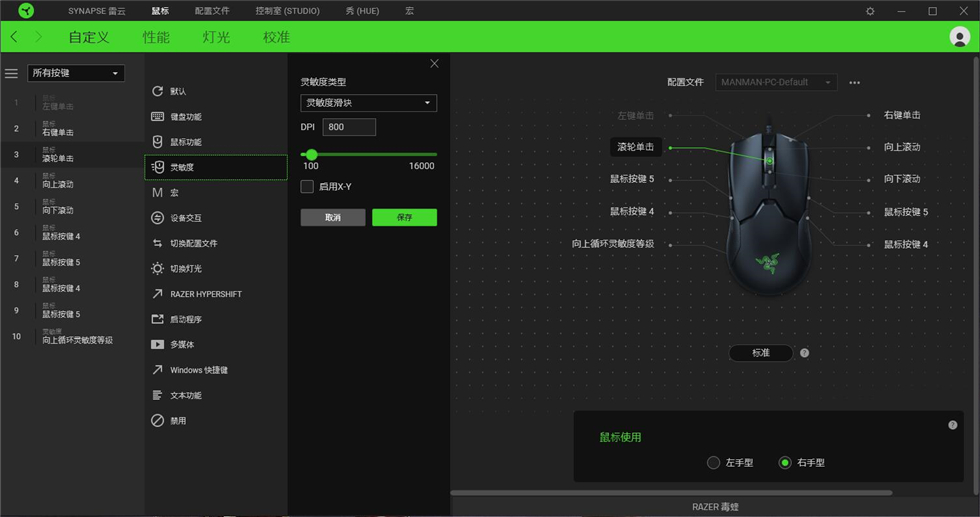
Task: Open the 配置文件 top menu
Action: coord(212,11)
